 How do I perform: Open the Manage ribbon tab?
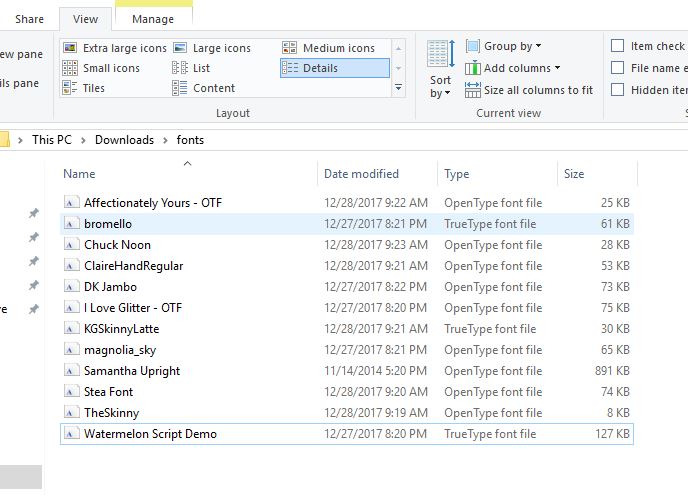[153, 19]
